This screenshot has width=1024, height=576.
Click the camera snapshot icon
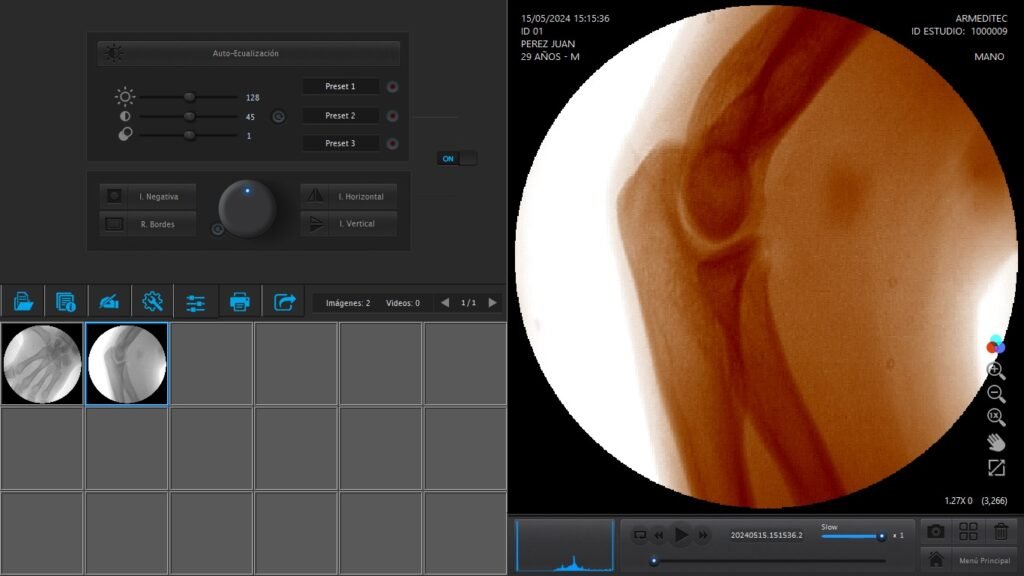pyautogui.click(x=935, y=532)
